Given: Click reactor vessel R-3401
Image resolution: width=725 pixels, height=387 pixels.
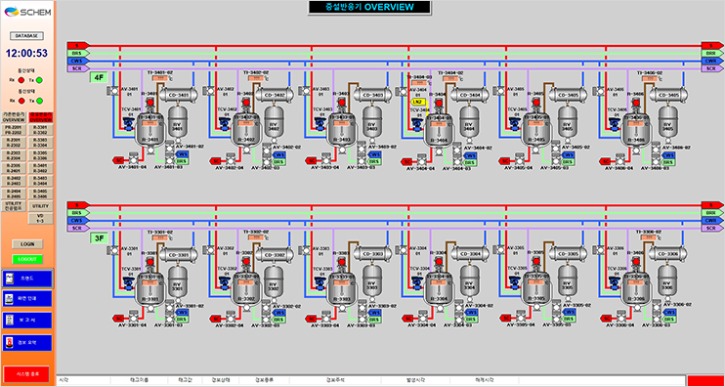Looking at the screenshot, I should click(x=150, y=130).
